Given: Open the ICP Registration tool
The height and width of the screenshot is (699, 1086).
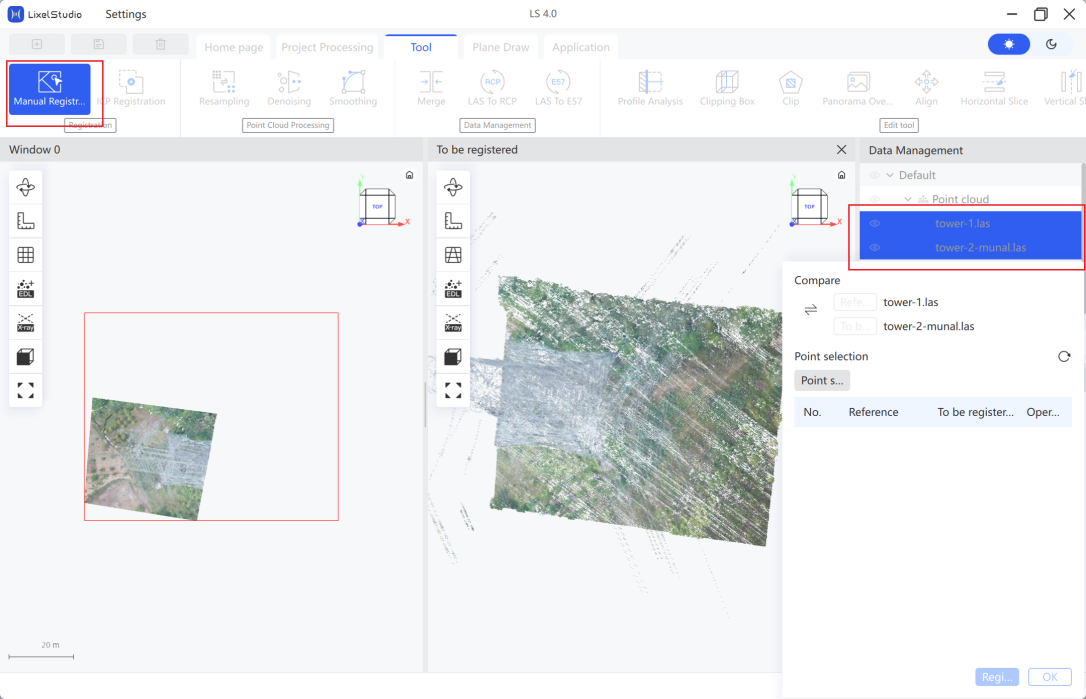Looking at the screenshot, I should (x=131, y=89).
